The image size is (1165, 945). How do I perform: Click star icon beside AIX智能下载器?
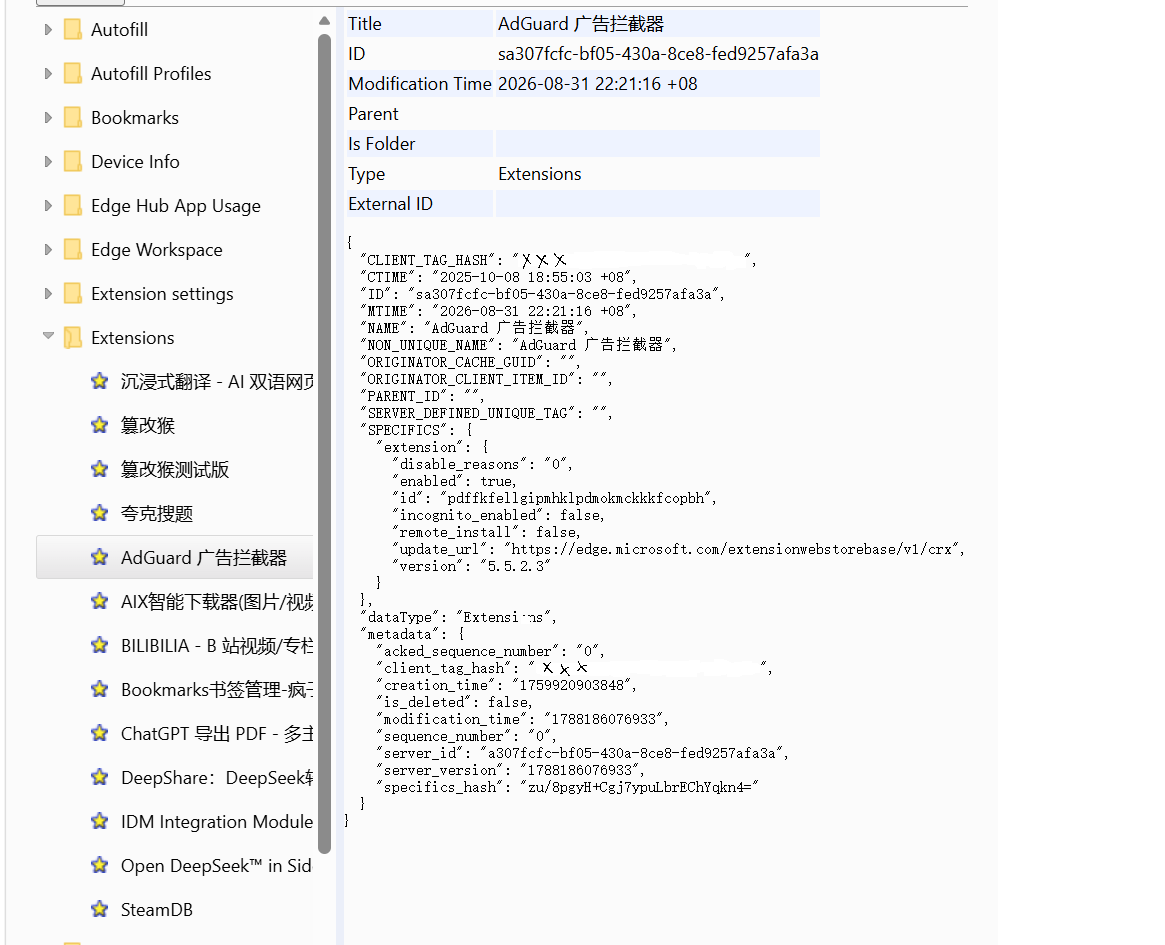tap(100, 601)
